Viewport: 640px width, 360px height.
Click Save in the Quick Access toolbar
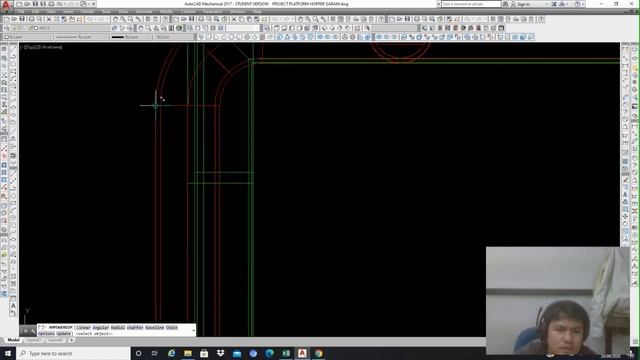[35, 4]
